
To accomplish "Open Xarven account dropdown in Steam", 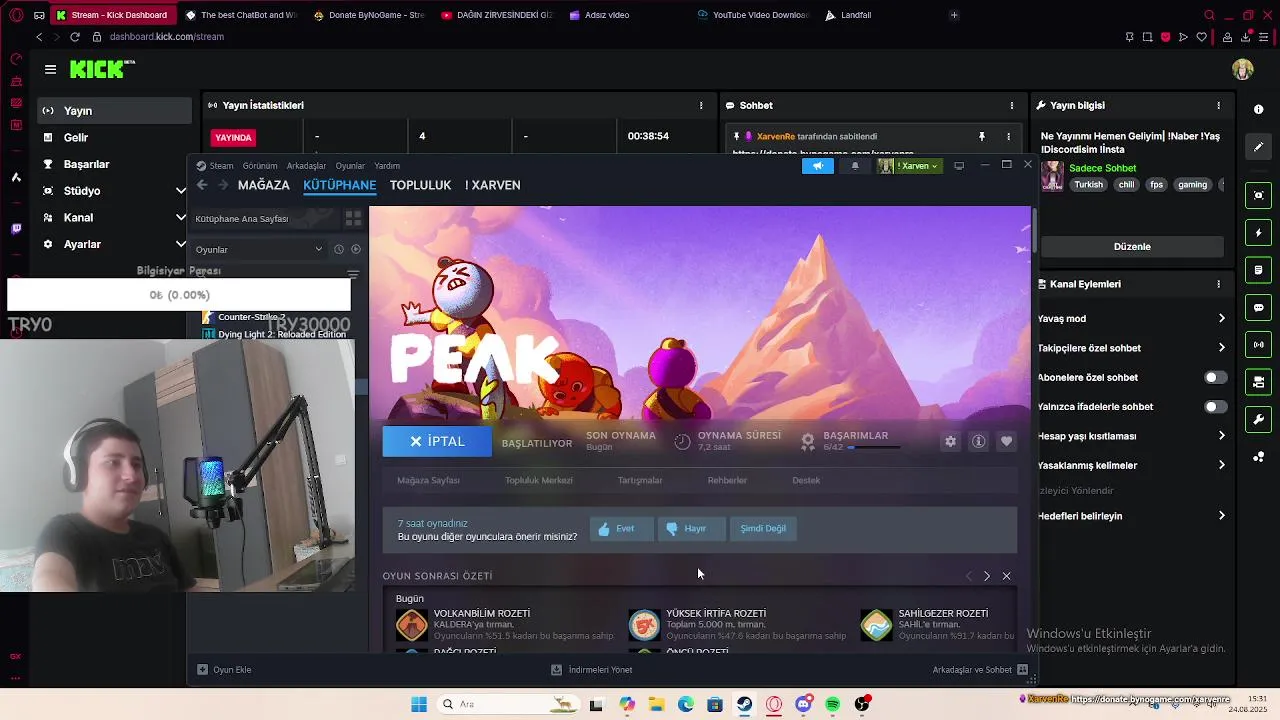I will click(x=909, y=166).
